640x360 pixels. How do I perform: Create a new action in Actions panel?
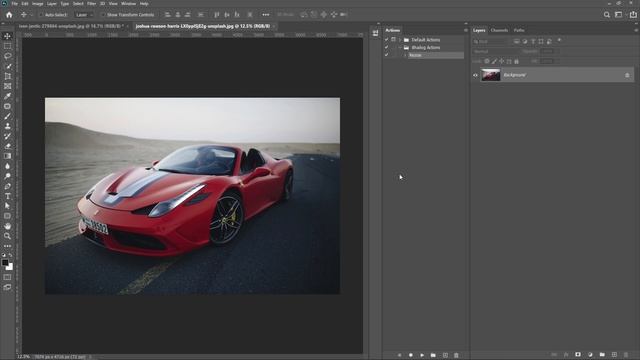445,355
